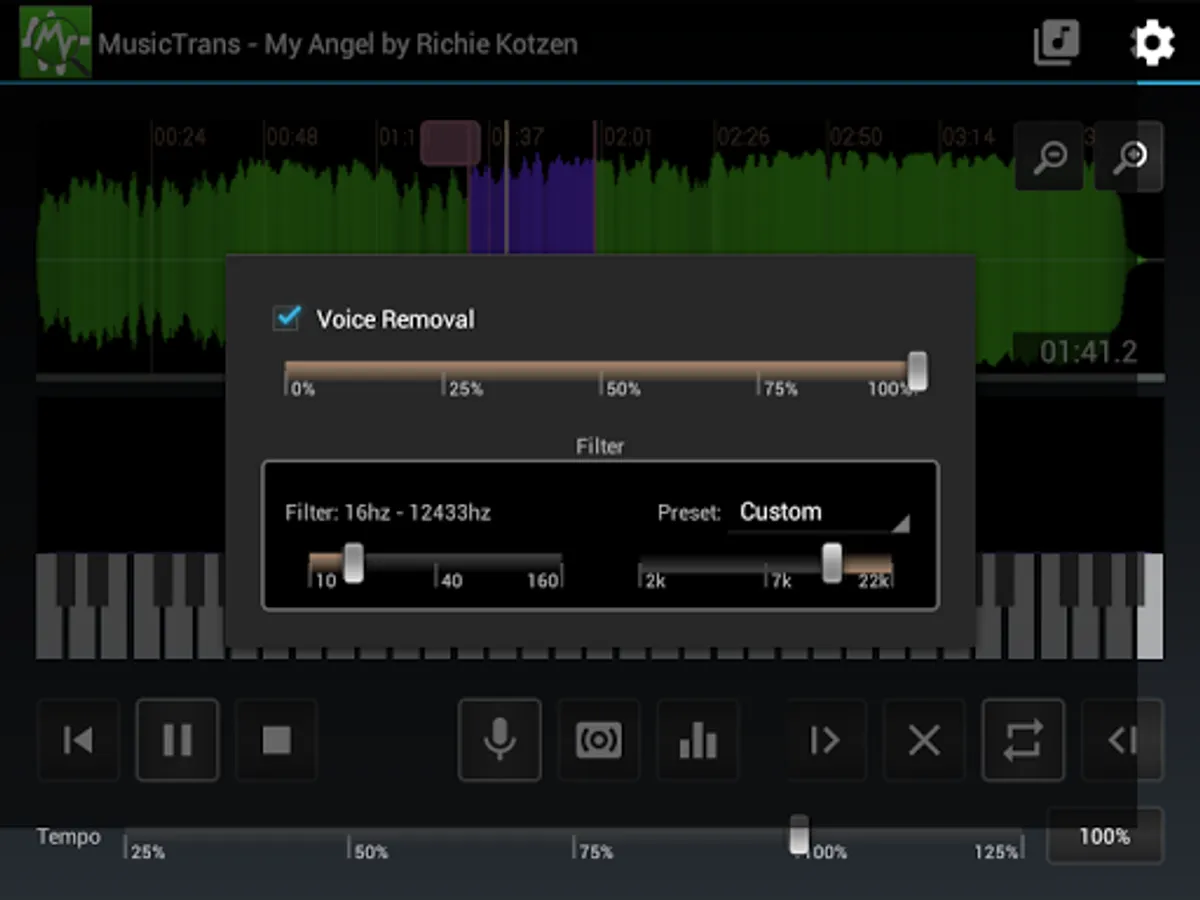Click the 75% mark on Tempo scale

coord(596,852)
